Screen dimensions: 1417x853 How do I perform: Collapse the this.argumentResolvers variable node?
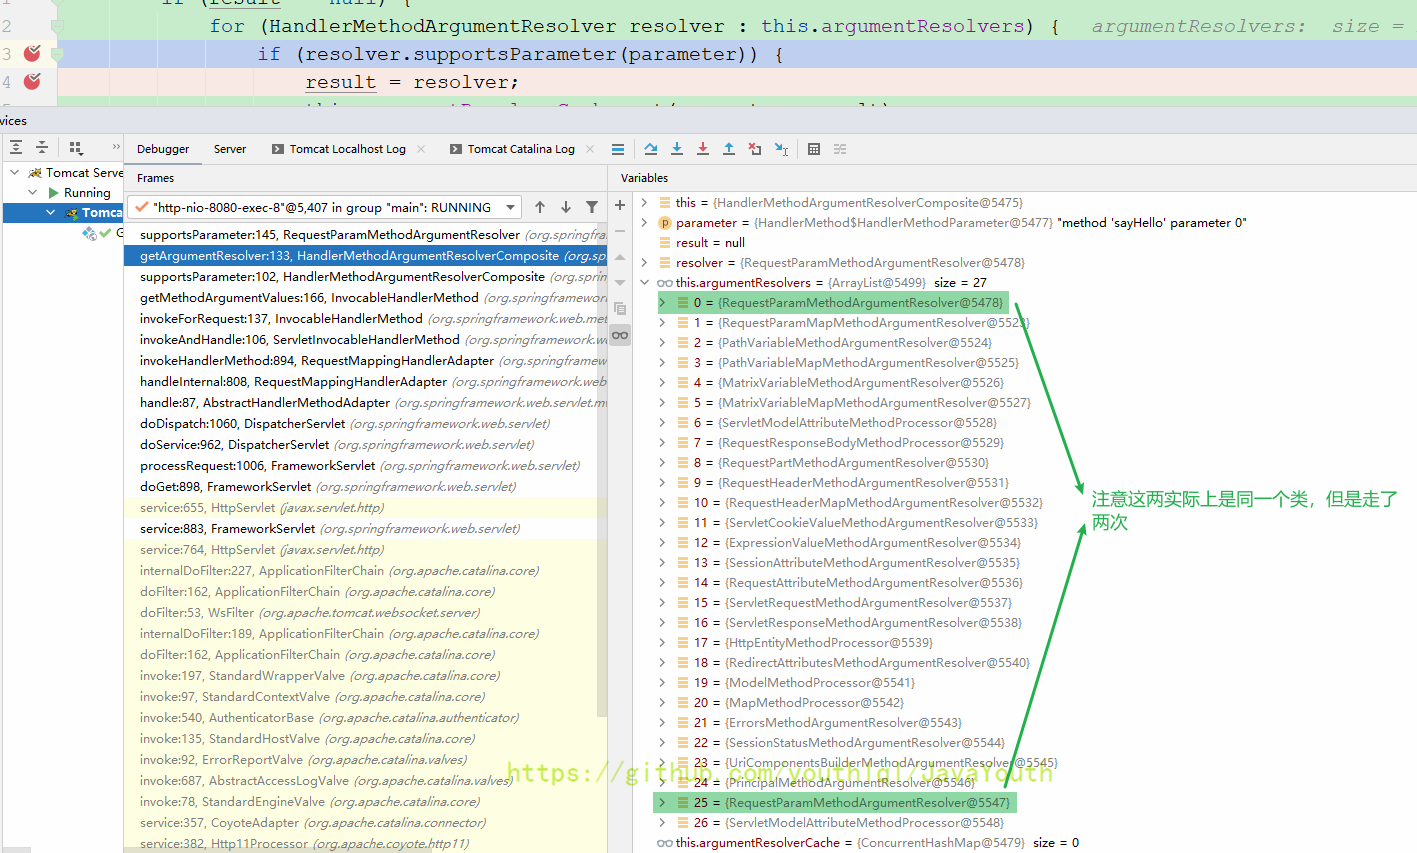click(x=645, y=283)
